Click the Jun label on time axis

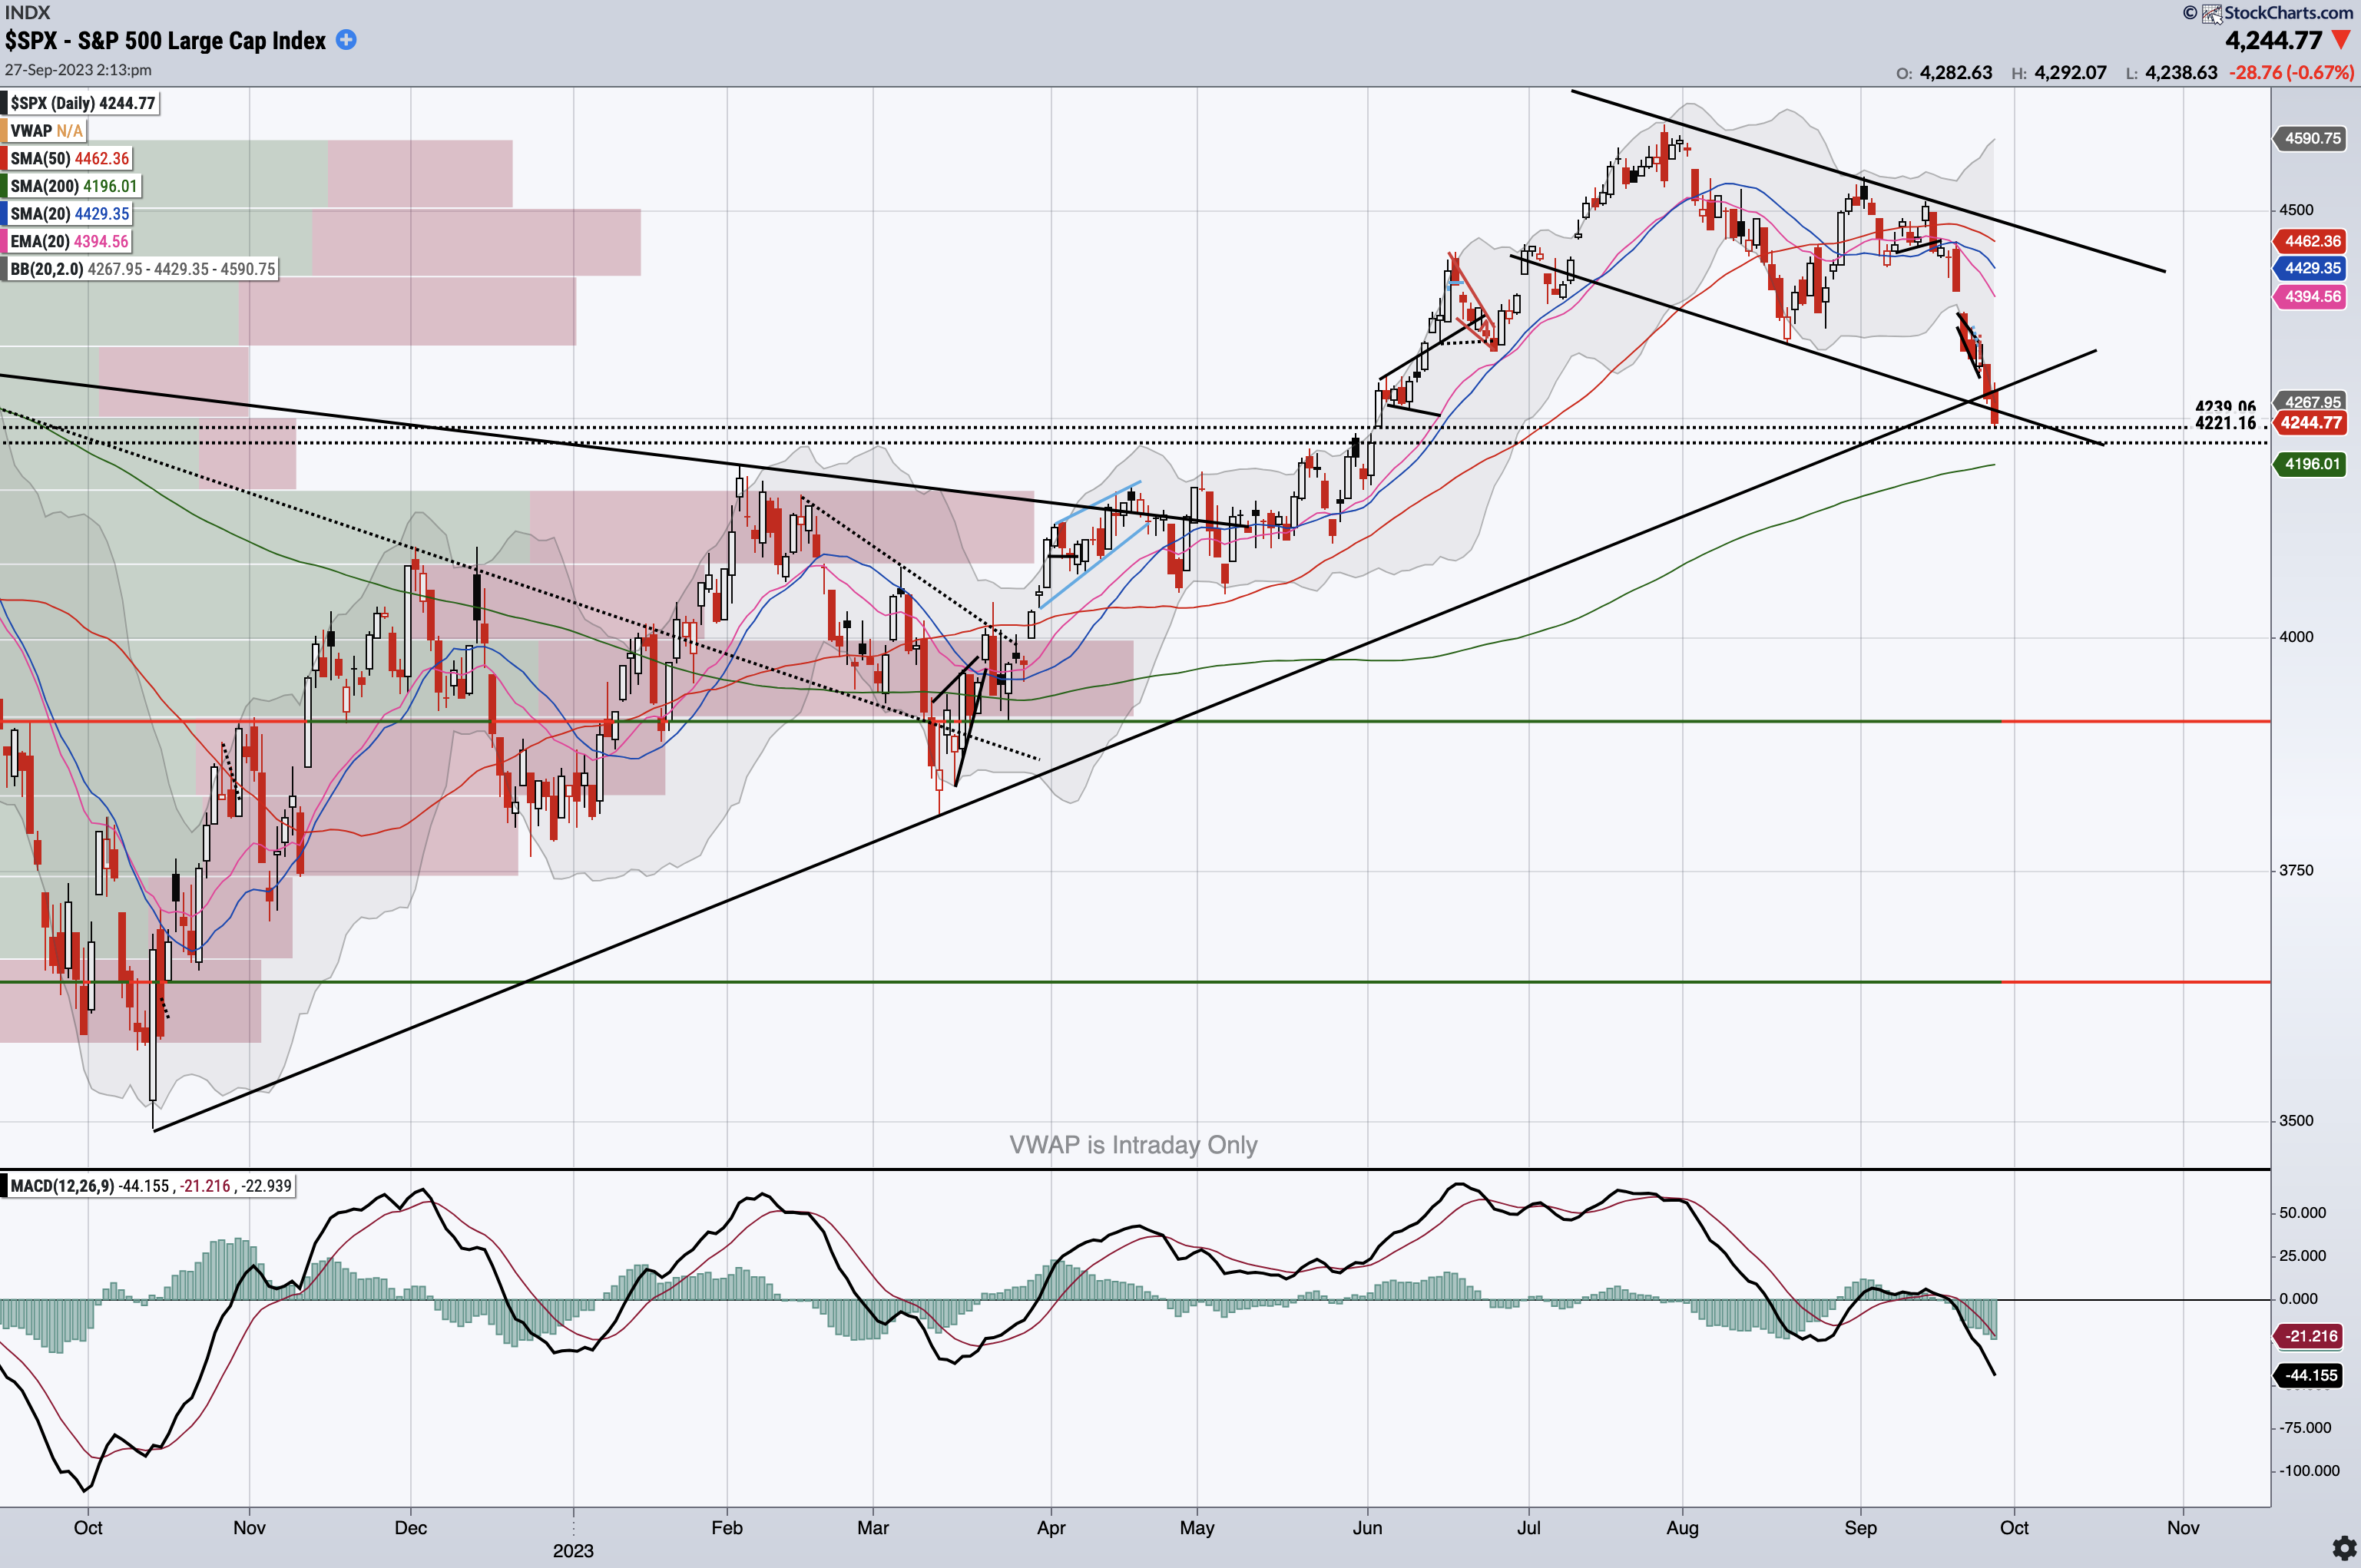coord(1367,1528)
